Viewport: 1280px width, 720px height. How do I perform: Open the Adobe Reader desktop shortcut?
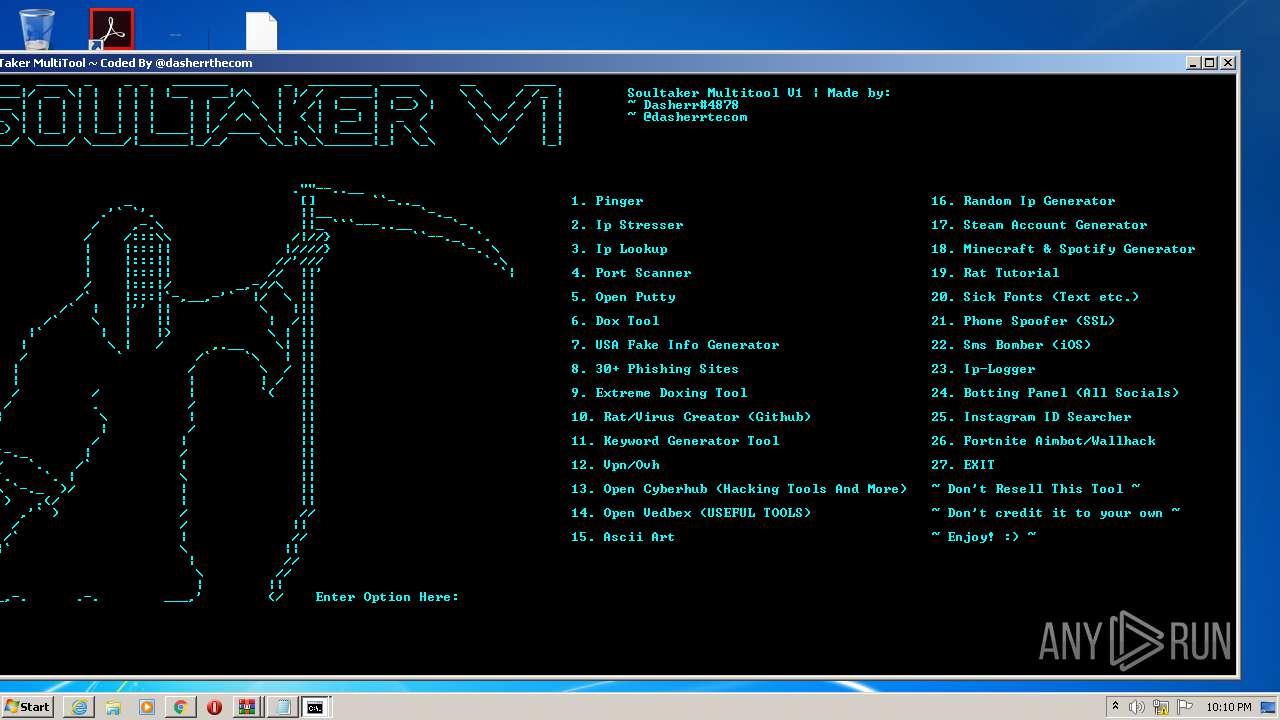(111, 29)
